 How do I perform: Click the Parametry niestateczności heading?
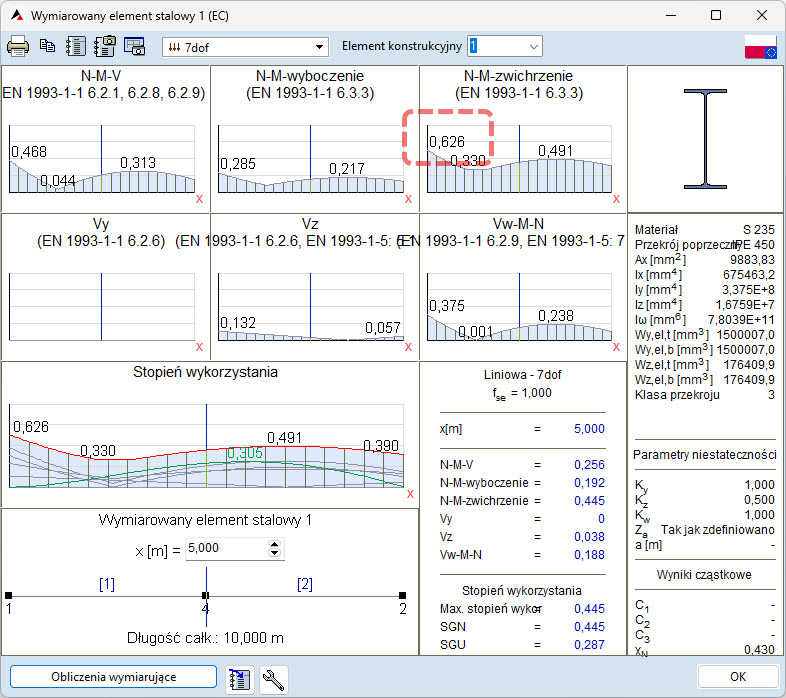pos(704,455)
